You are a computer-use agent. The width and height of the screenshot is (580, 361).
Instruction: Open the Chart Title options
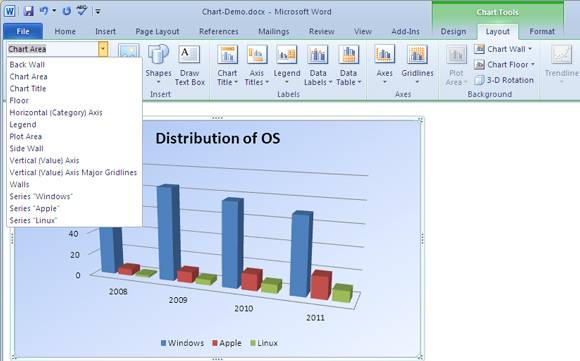tap(227, 65)
